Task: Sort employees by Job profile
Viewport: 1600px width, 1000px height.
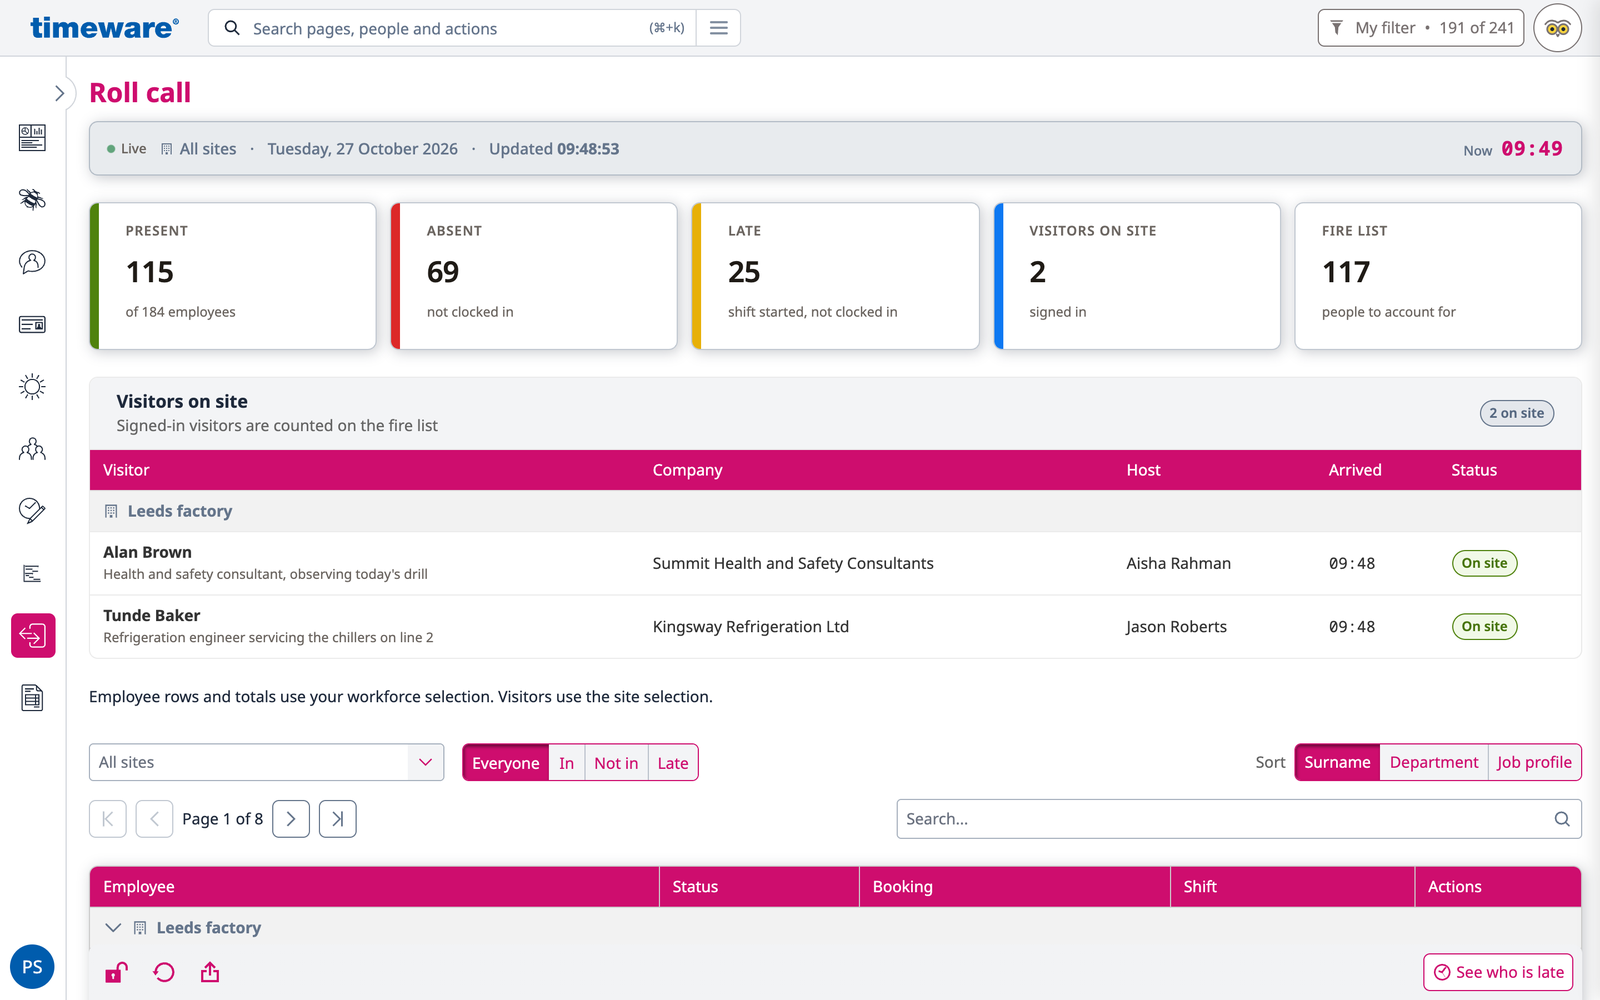Action: click(x=1534, y=762)
